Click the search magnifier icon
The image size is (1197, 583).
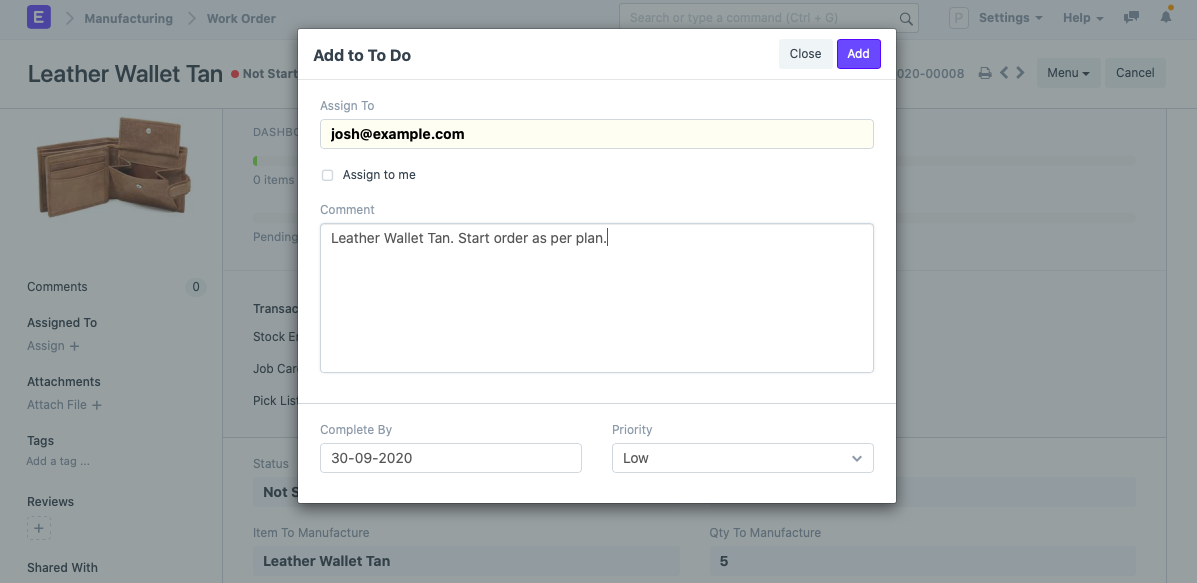click(906, 18)
